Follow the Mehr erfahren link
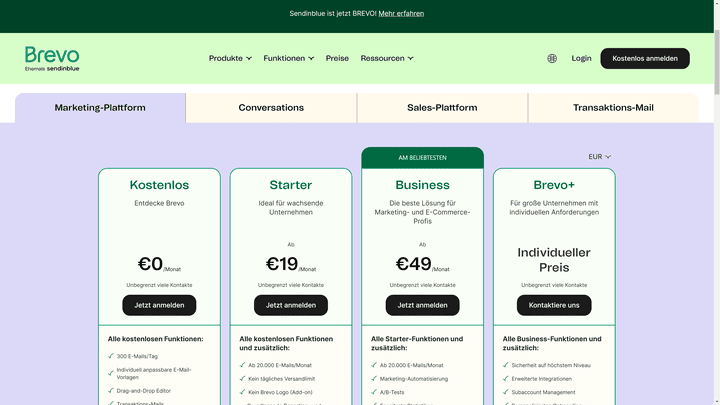The width and height of the screenshot is (720, 405). [401, 13]
